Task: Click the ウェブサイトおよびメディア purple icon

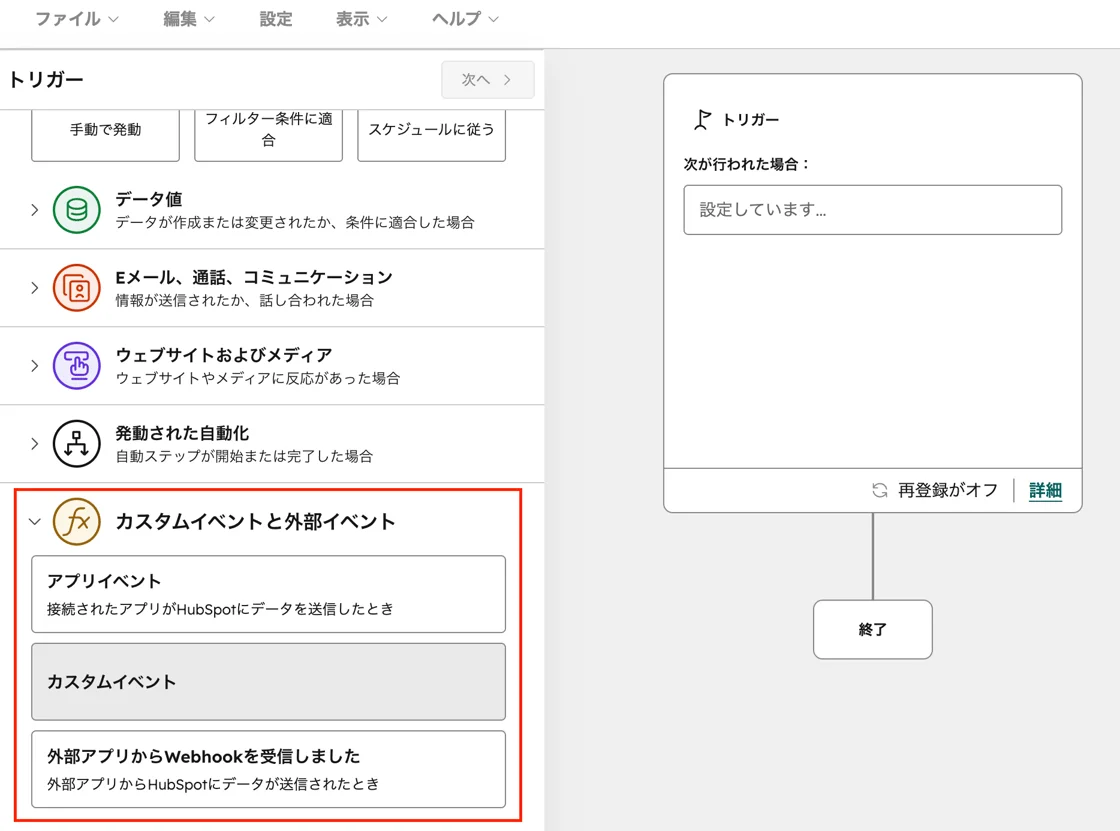Action: coord(76,366)
